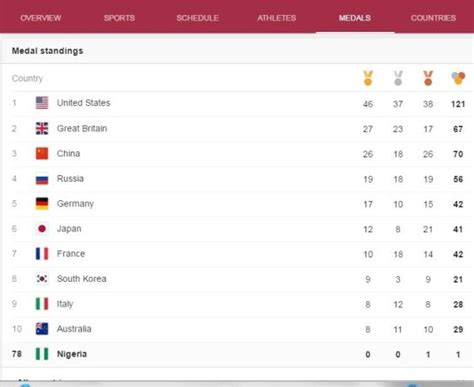Click the South Korea flag icon
474x387 pixels.
click(x=42, y=279)
